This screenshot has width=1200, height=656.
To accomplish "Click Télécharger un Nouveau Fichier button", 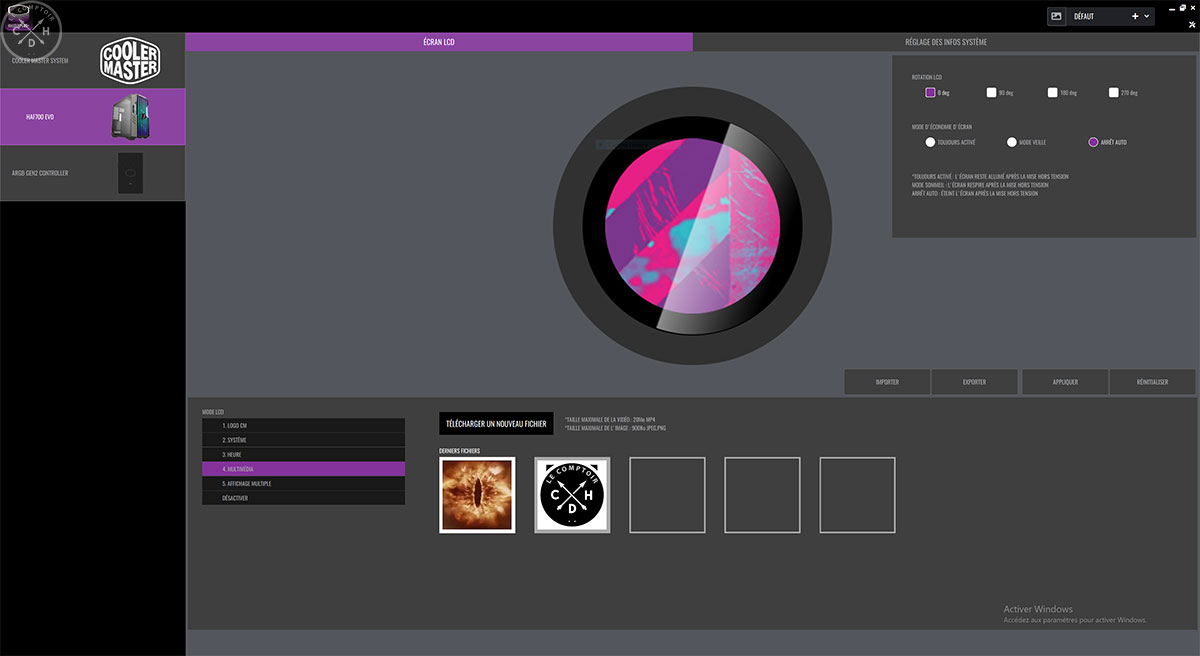I will click(x=495, y=423).
